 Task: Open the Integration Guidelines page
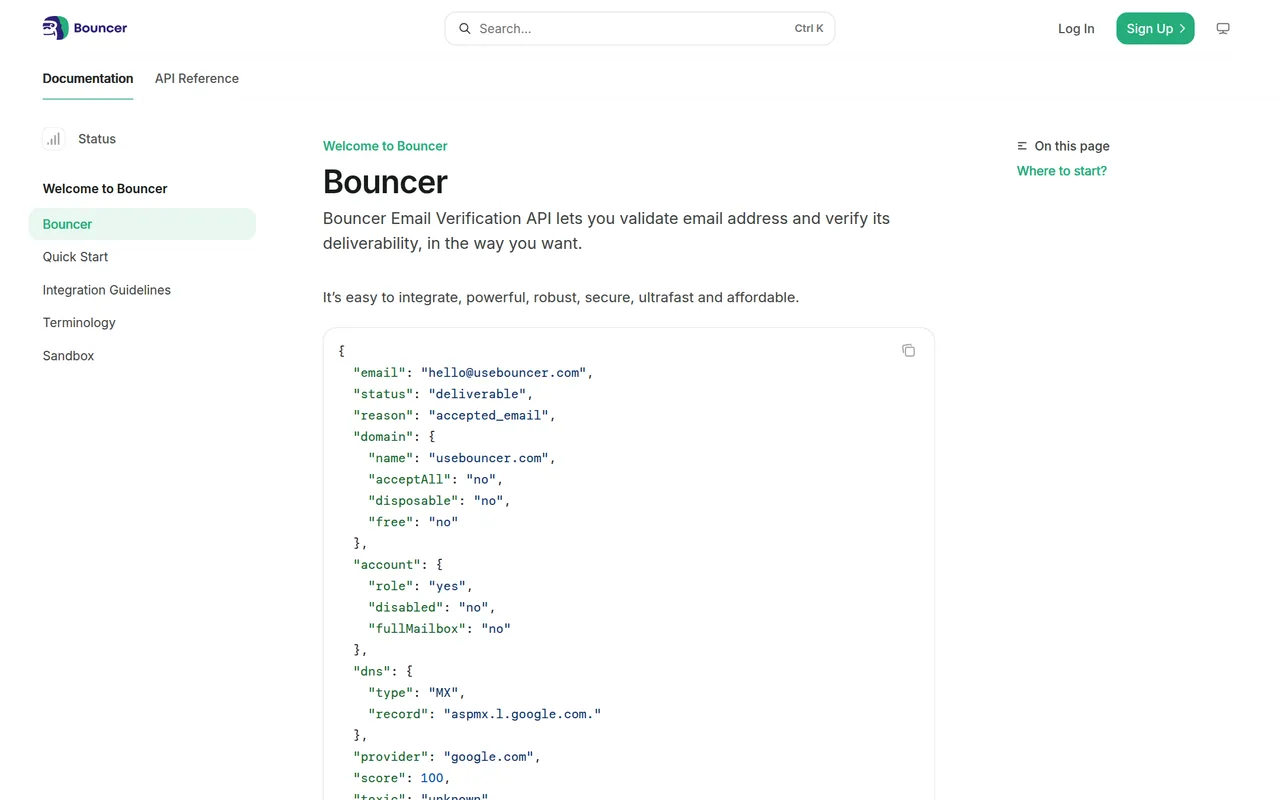pyautogui.click(x=107, y=290)
